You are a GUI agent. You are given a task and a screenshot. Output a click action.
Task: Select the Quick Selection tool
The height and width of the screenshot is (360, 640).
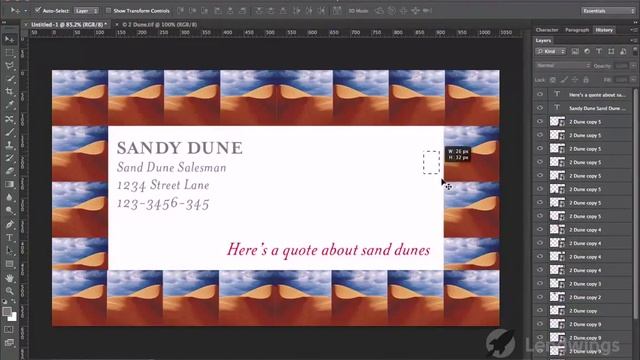pyautogui.click(x=9, y=79)
